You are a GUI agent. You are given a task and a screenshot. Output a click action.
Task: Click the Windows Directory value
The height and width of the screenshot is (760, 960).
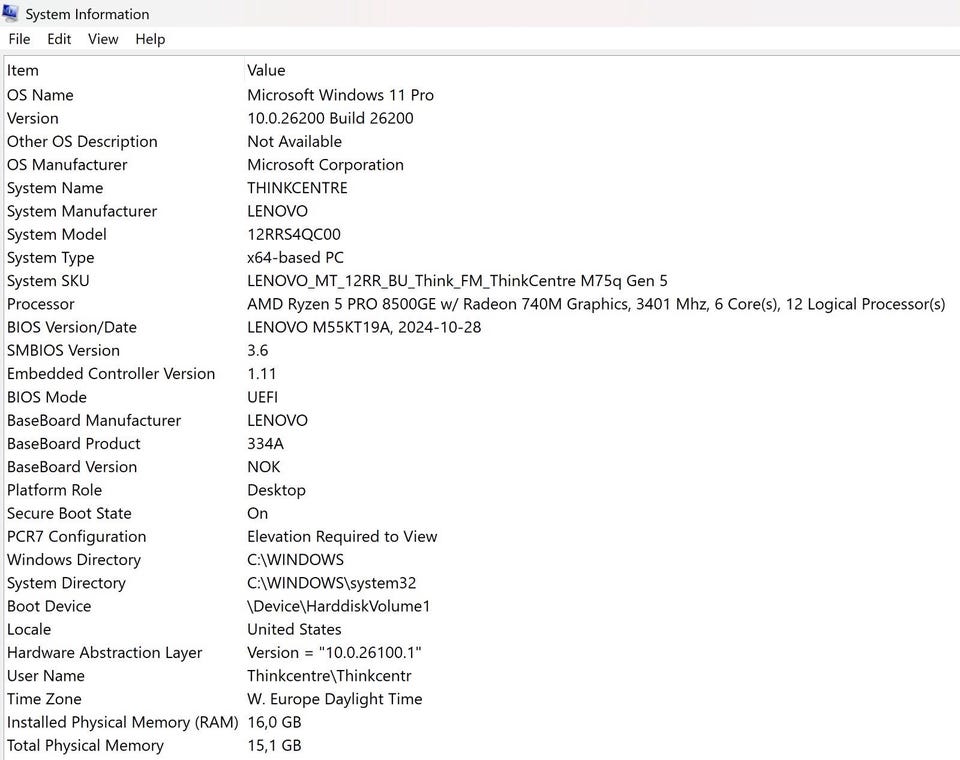295,560
